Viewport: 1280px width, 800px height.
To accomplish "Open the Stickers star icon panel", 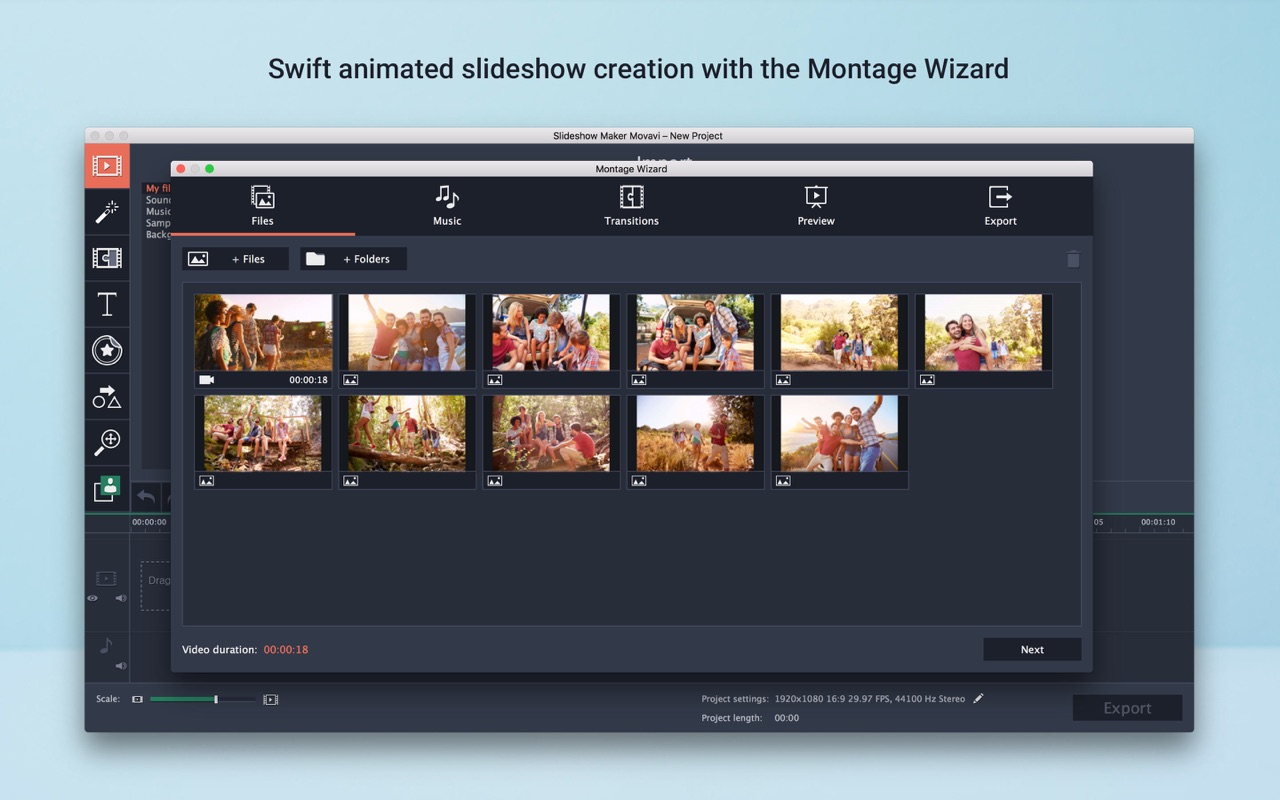I will (x=107, y=350).
